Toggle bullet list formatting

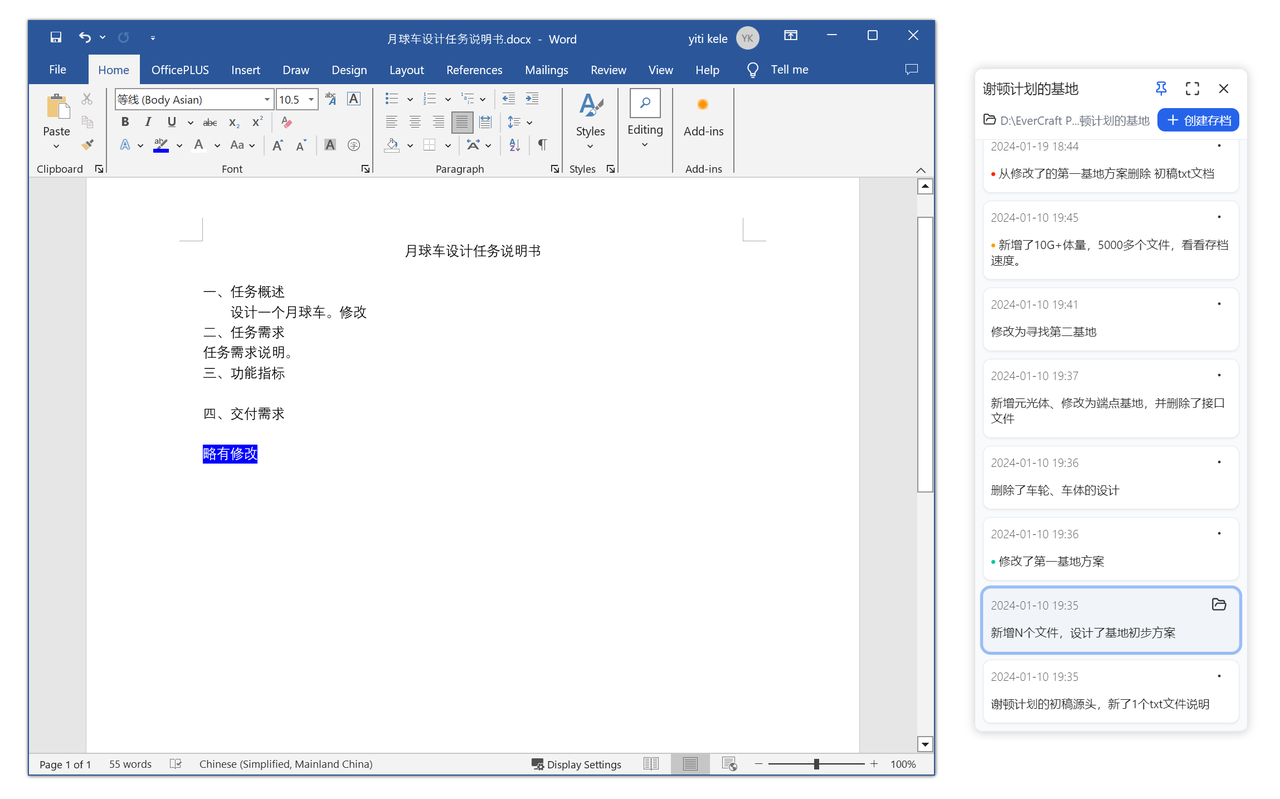pos(392,98)
